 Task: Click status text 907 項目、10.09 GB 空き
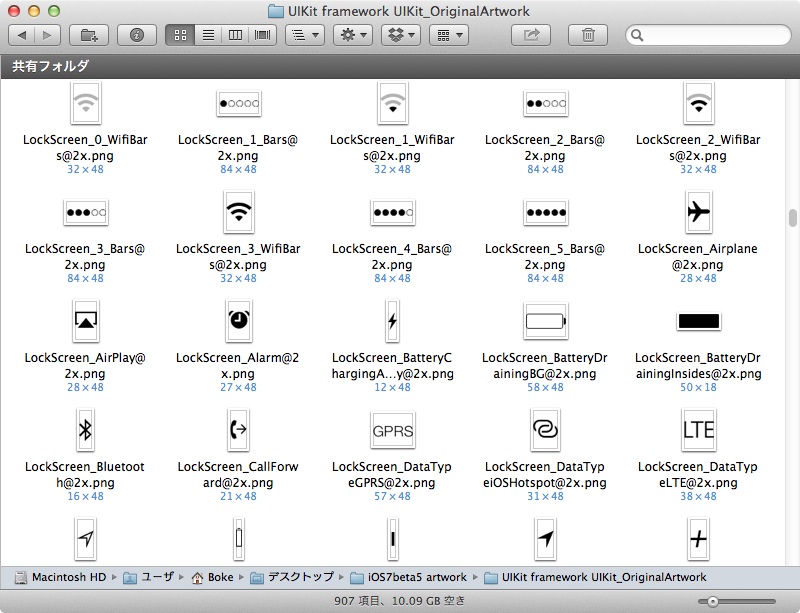(x=399, y=601)
